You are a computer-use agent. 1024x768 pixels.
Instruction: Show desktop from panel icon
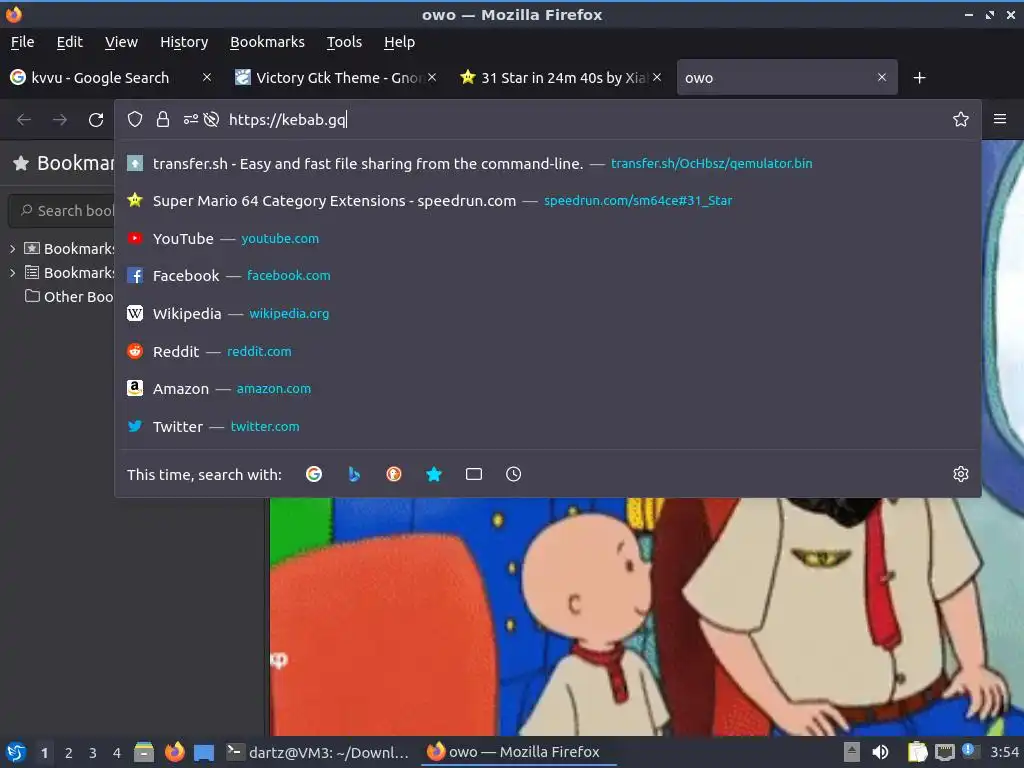[204, 752]
